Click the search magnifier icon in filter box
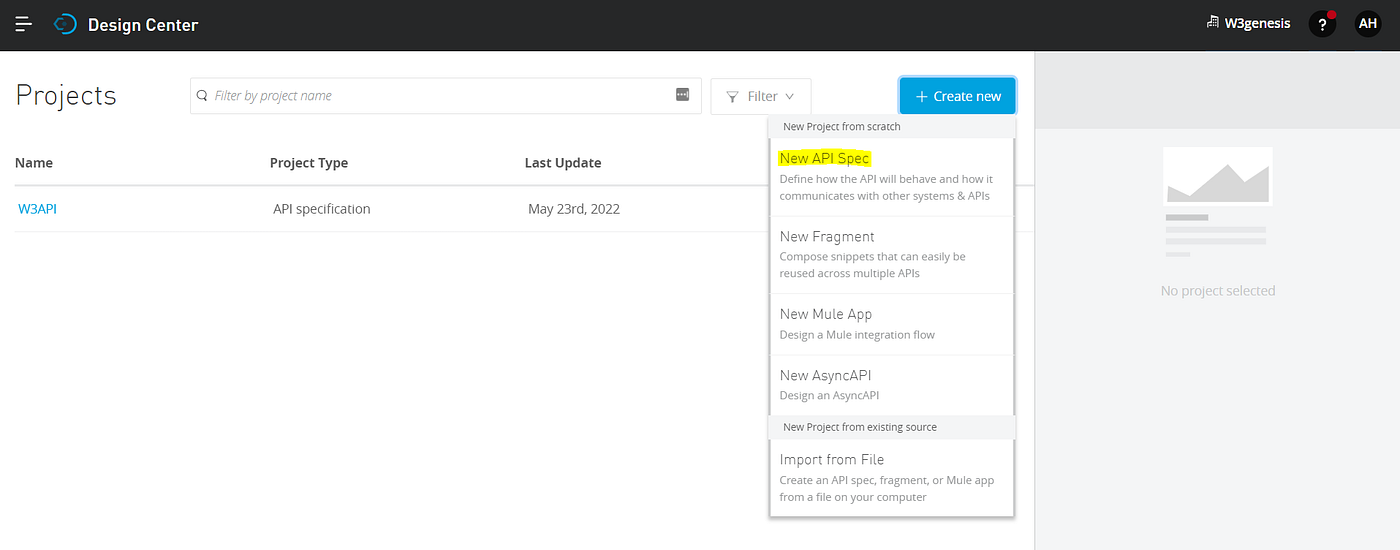Screen dimensions: 1400x550 203,96
